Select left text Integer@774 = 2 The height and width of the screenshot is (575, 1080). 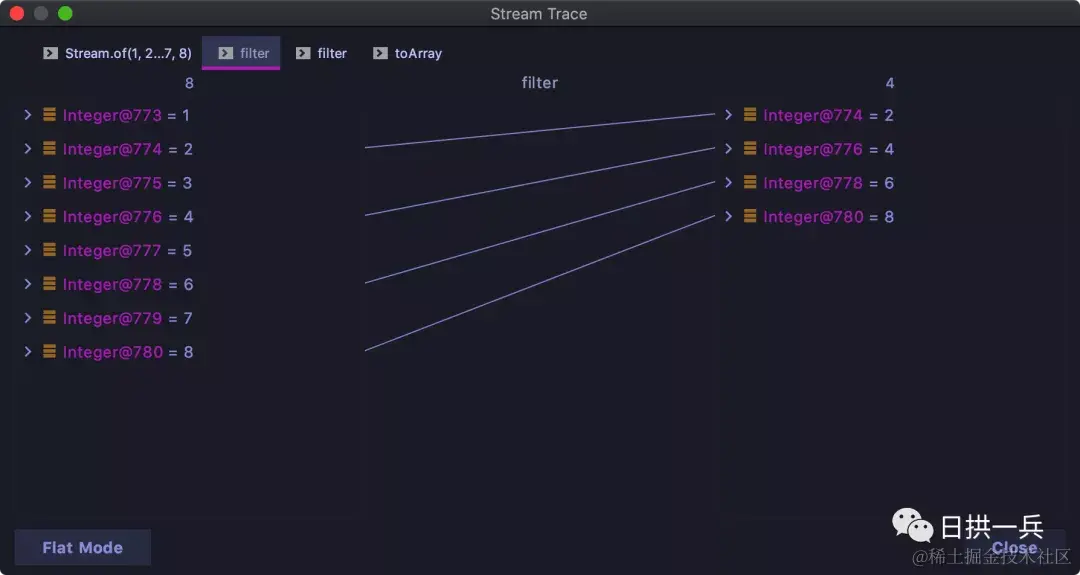click(127, 149)
